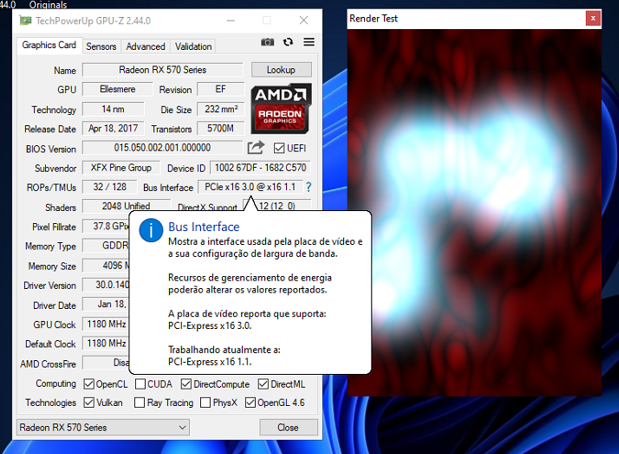Toggle the CUDA checkbox
619x454 pixels.
click(140, 384)
